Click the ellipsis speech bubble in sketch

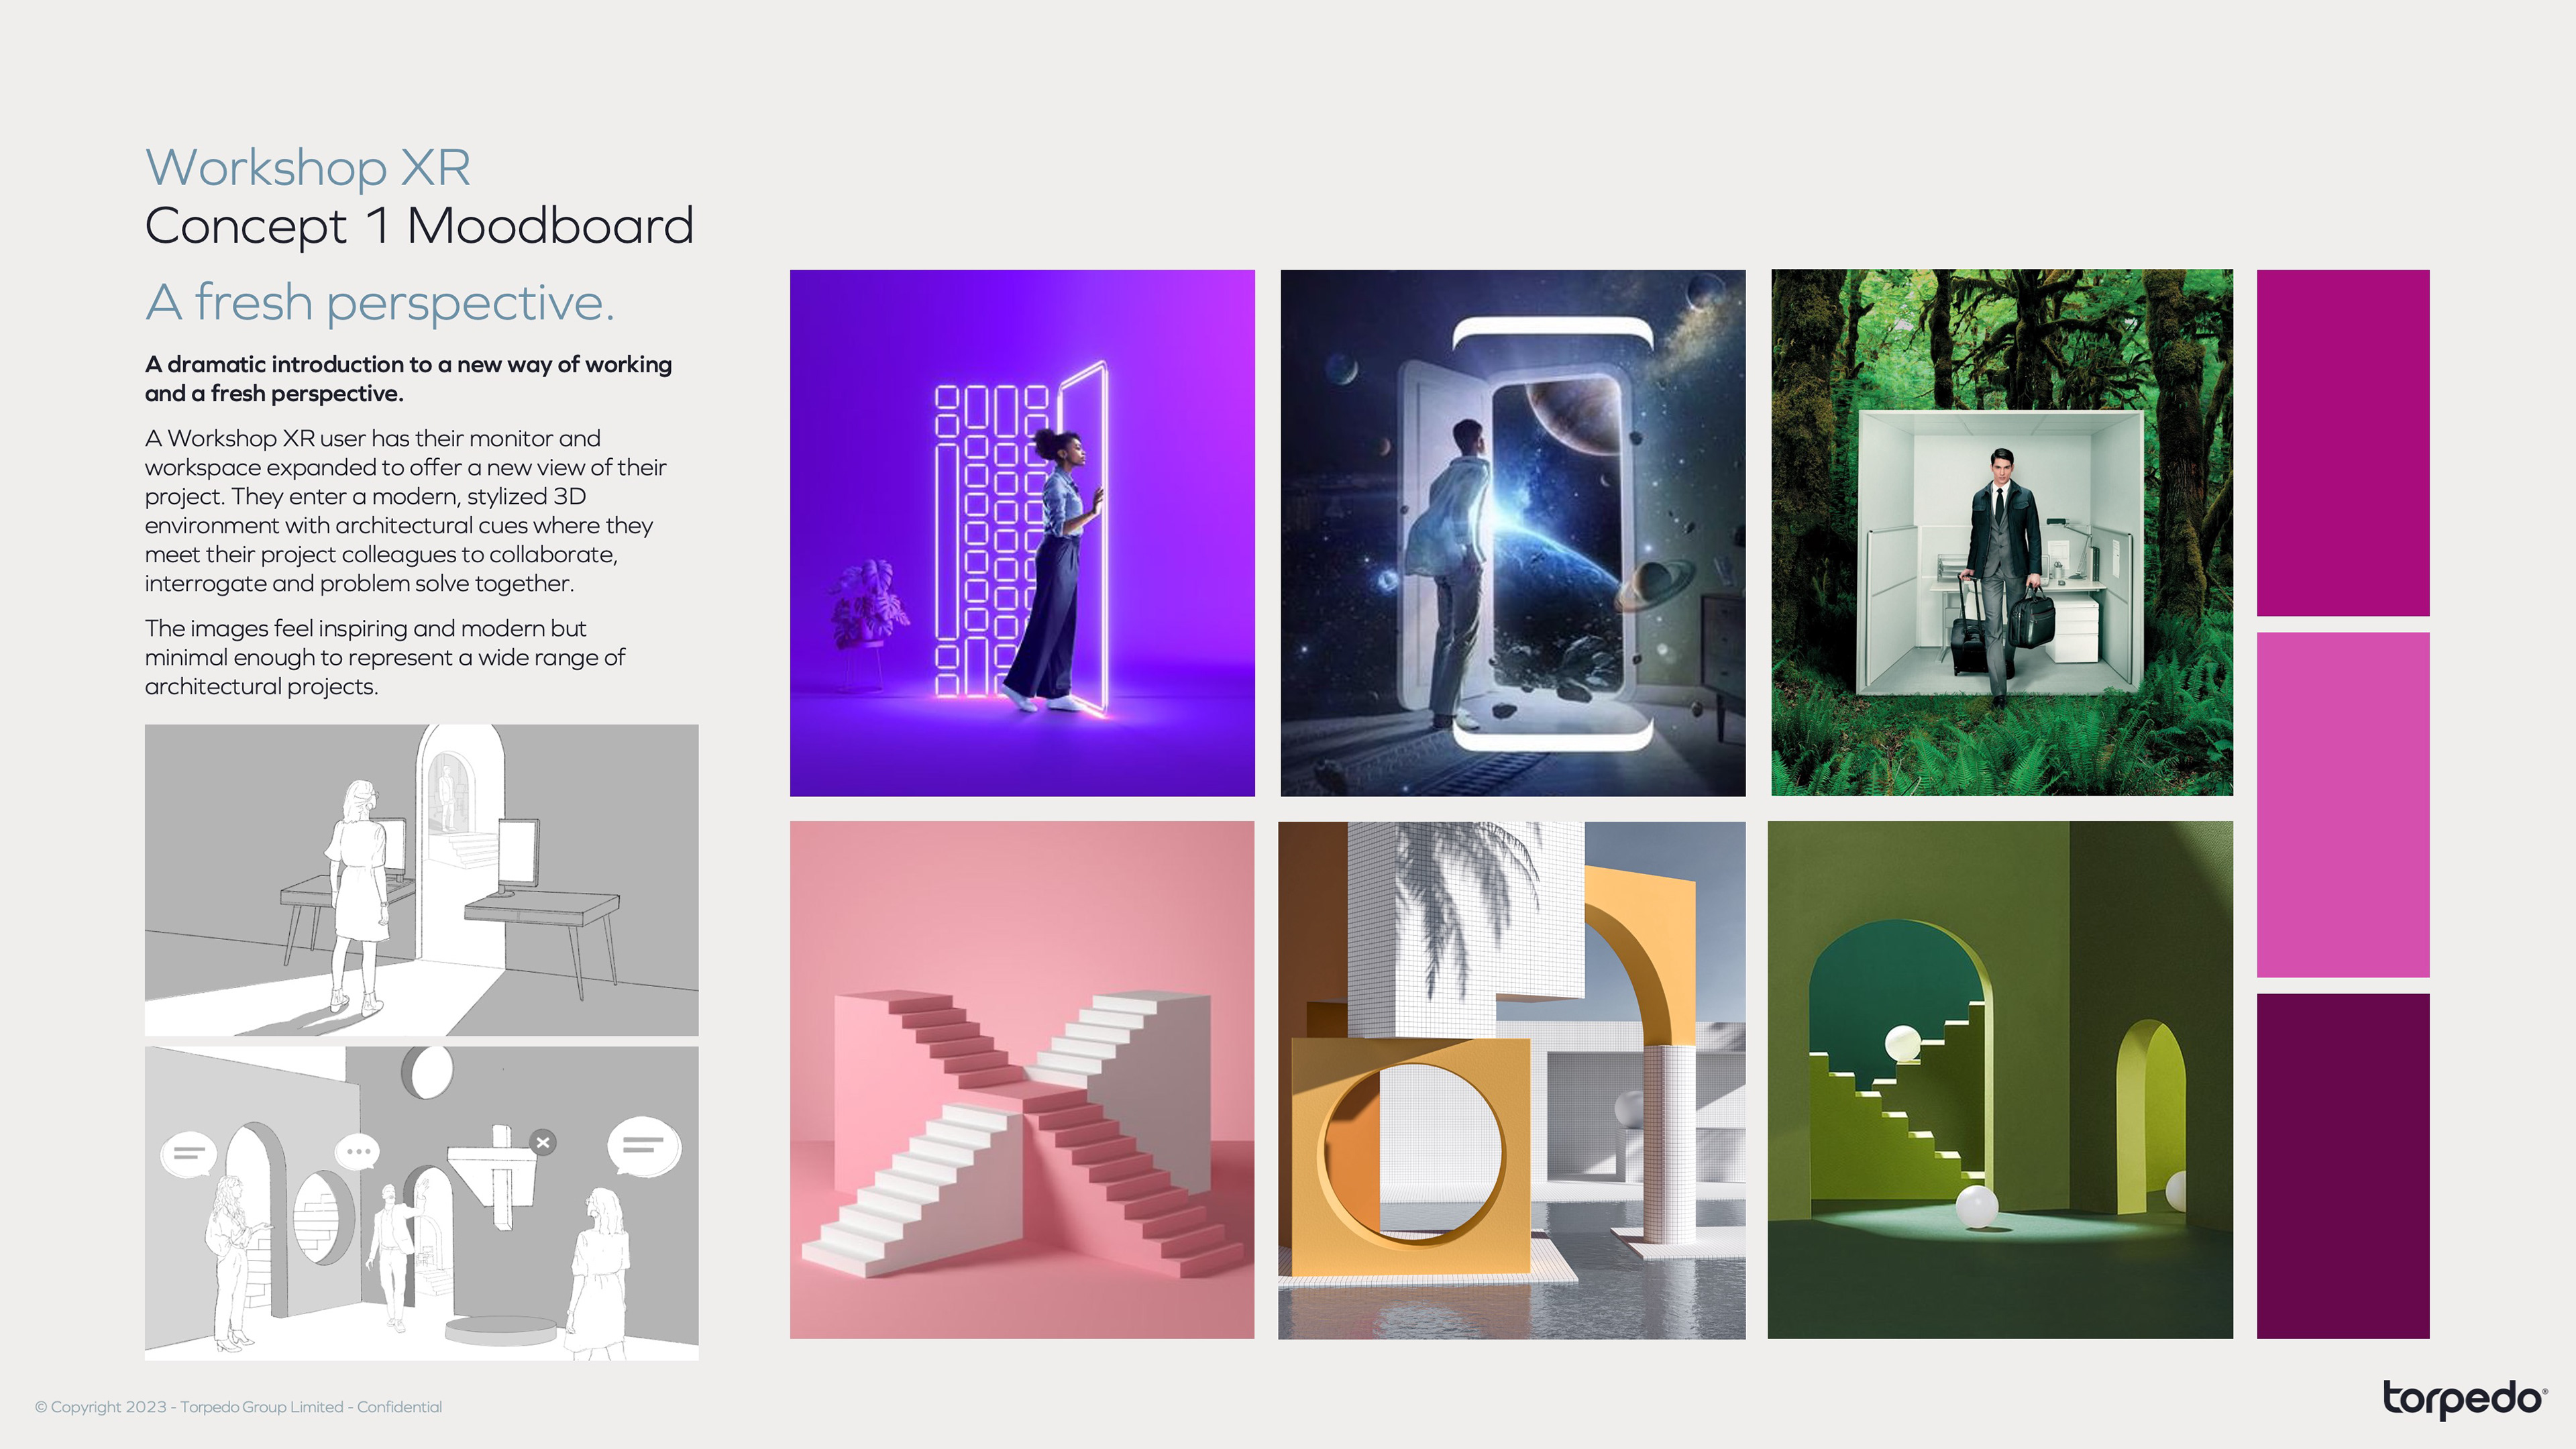click(357, 1152)
